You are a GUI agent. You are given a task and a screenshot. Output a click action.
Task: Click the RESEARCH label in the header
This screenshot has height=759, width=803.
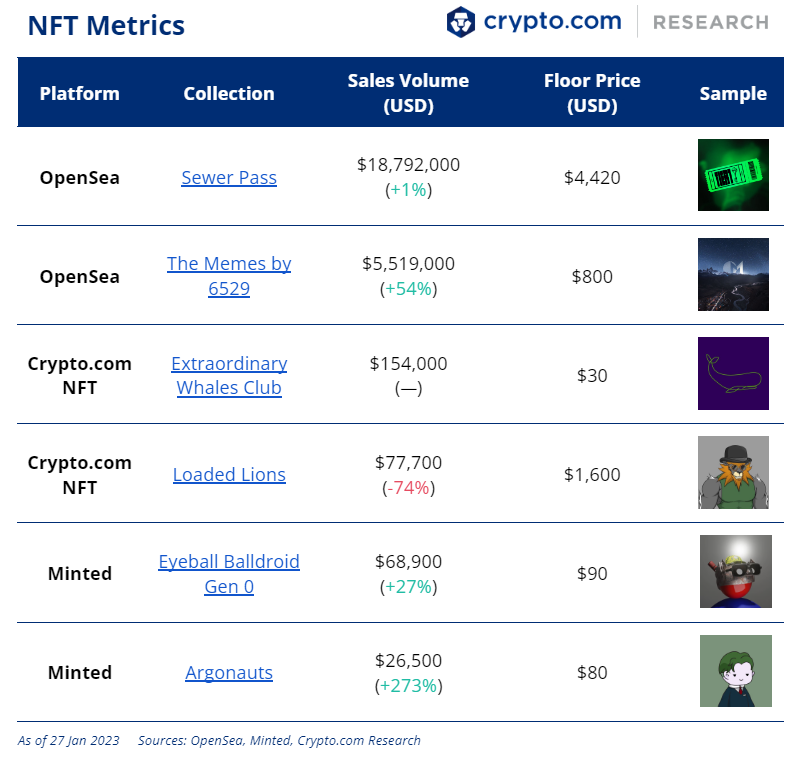point(711,23)
